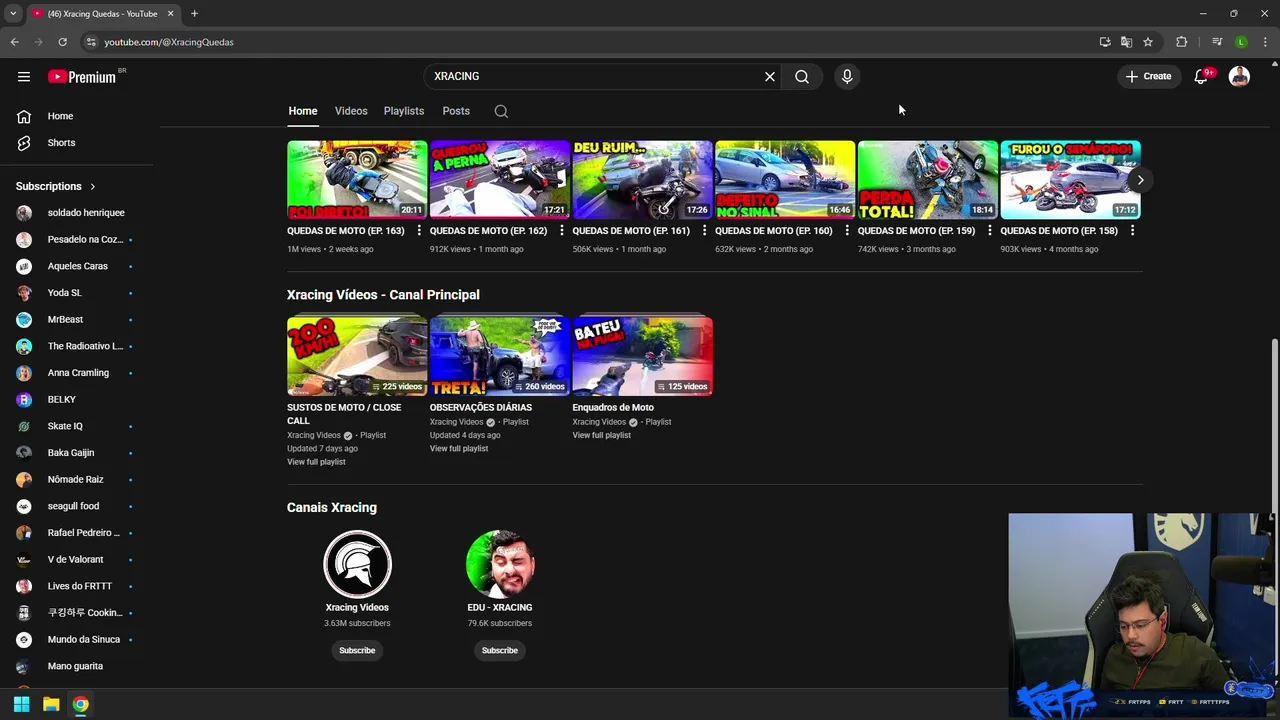
Task: Switch to the Videos channel tab
Action: pyautogui.click(x=351, y=111)
